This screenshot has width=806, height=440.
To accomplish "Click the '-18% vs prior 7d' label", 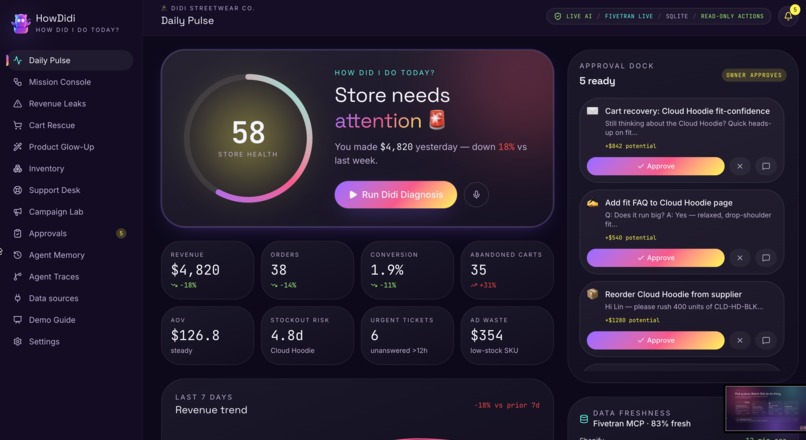I will [x=507, y=405].
